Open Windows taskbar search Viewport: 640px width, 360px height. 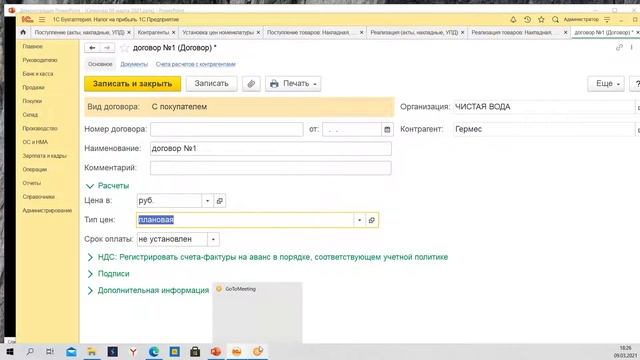(x=30, y=351)
